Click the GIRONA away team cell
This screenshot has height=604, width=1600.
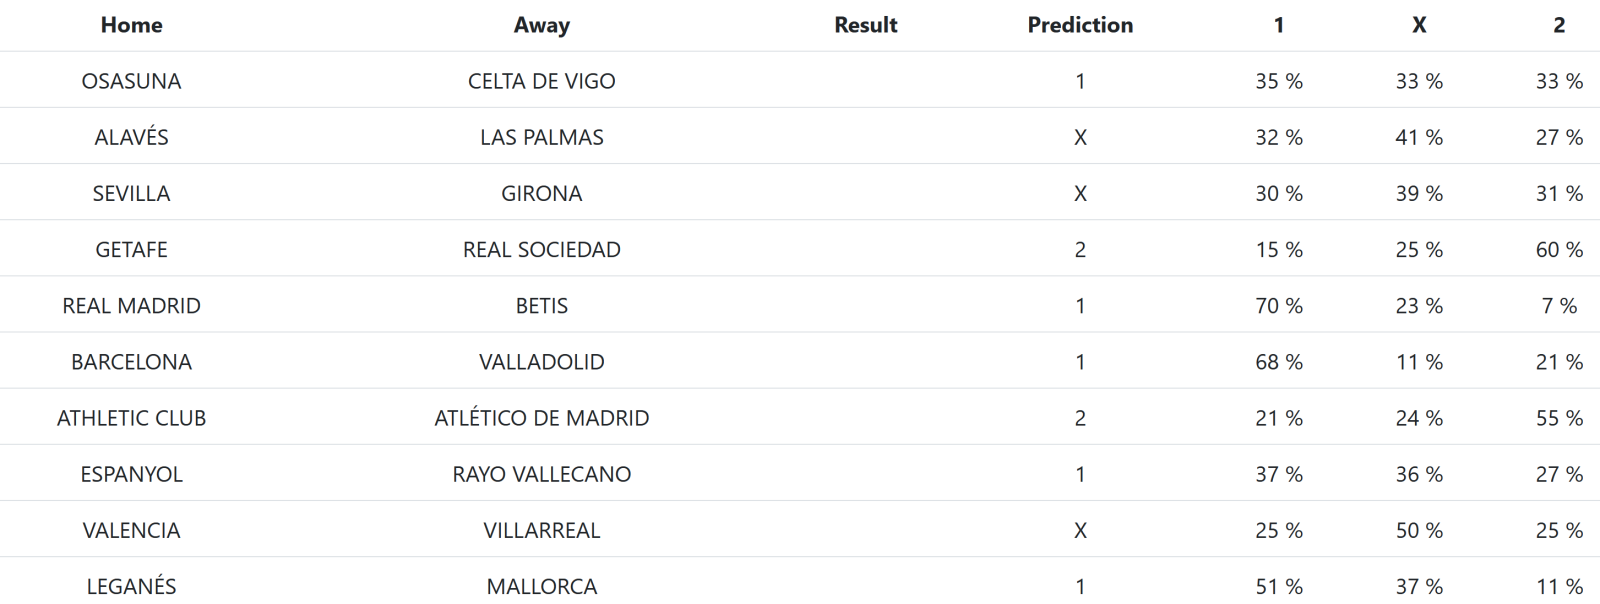(541, 193)
